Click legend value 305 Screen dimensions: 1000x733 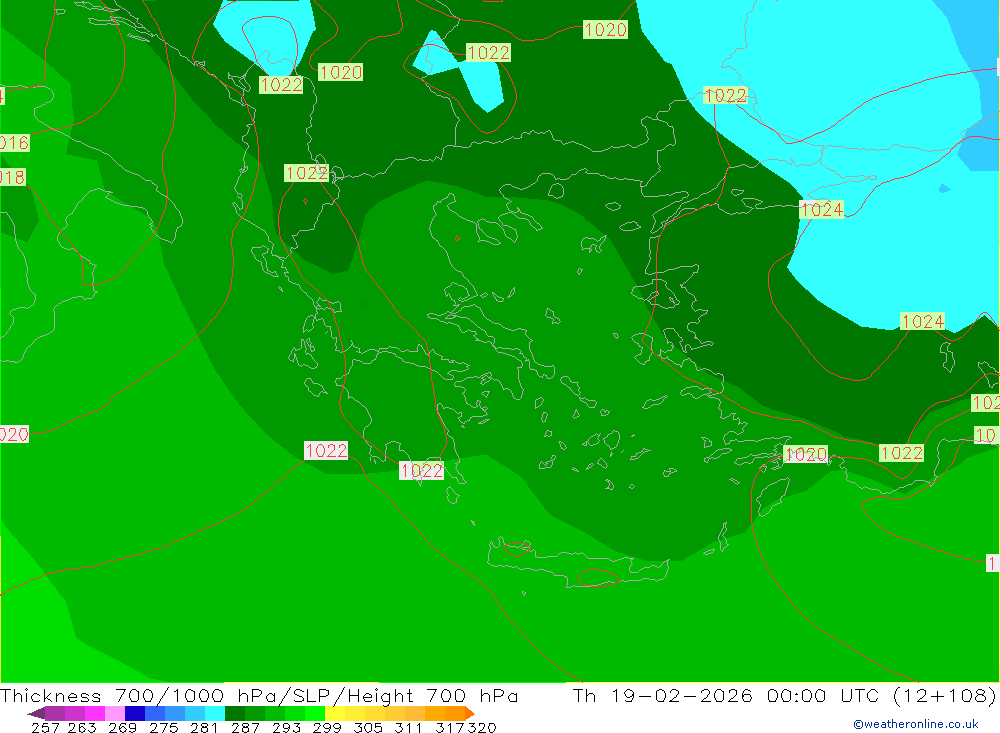pos(367,727)
